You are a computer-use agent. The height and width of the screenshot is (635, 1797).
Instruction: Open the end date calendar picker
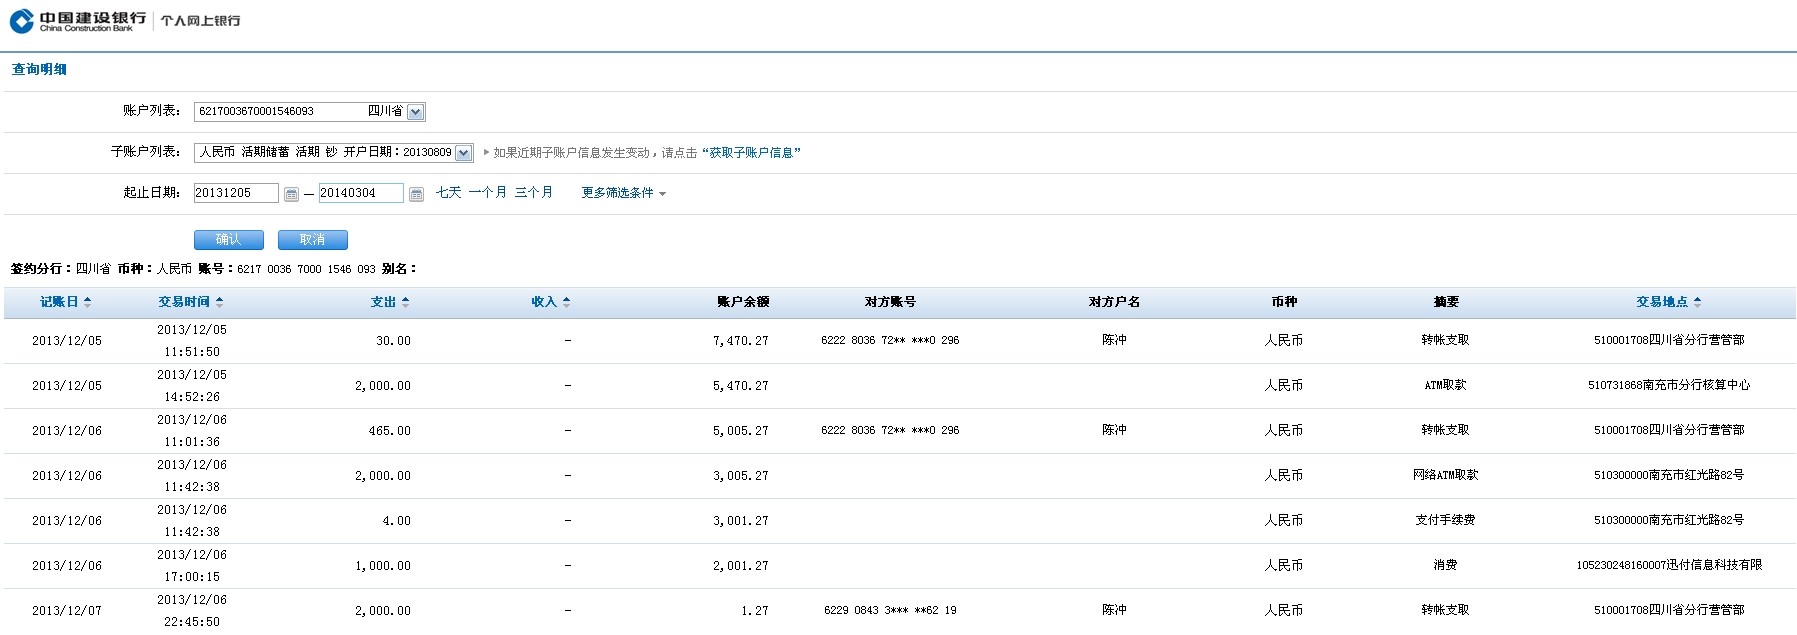coord(416,194)
